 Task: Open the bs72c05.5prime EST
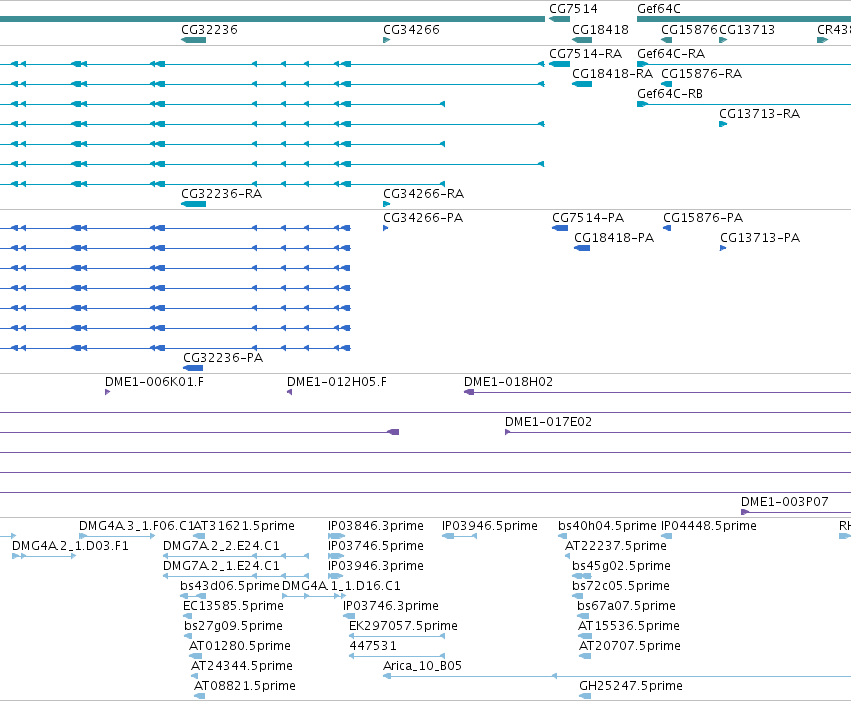577,596
